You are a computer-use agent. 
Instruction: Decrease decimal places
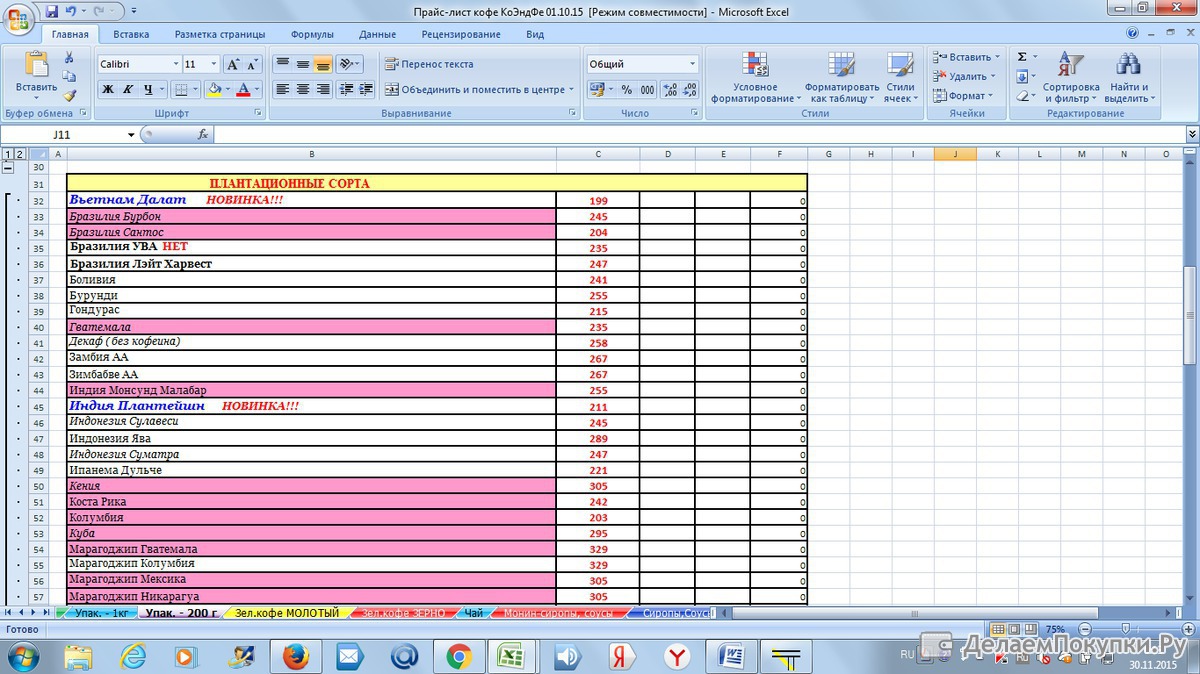[x=690, y=89]
